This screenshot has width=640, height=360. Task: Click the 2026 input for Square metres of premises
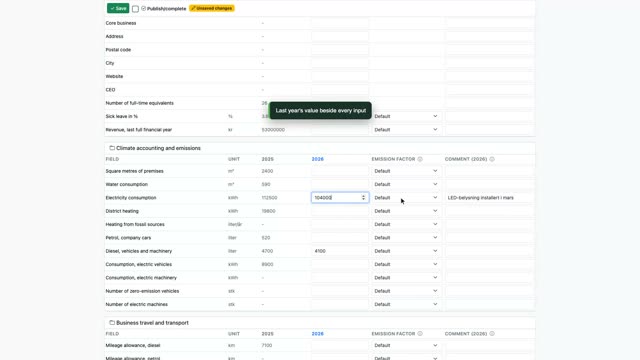point(340,171)
